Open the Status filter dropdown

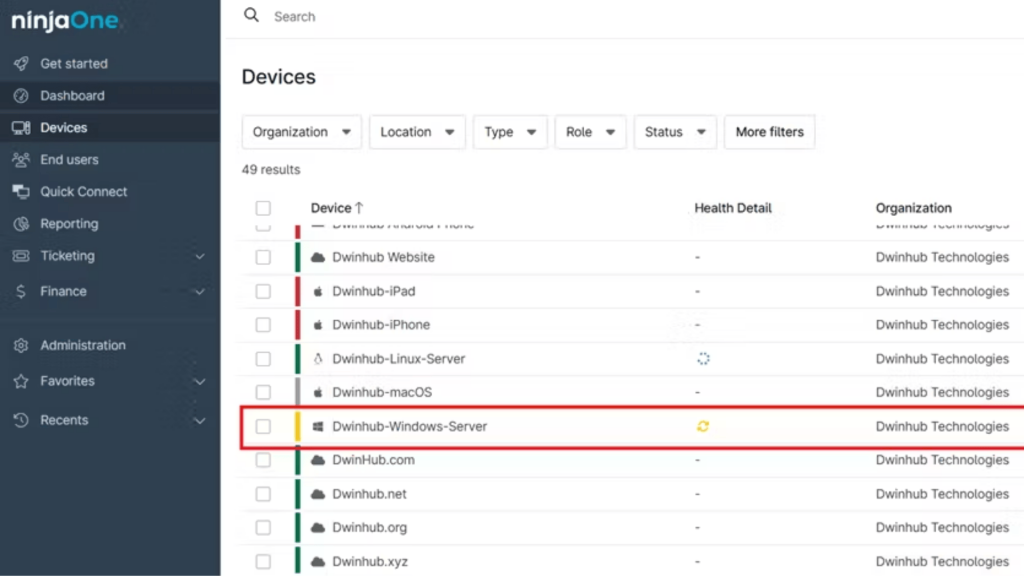coord(675,131)
